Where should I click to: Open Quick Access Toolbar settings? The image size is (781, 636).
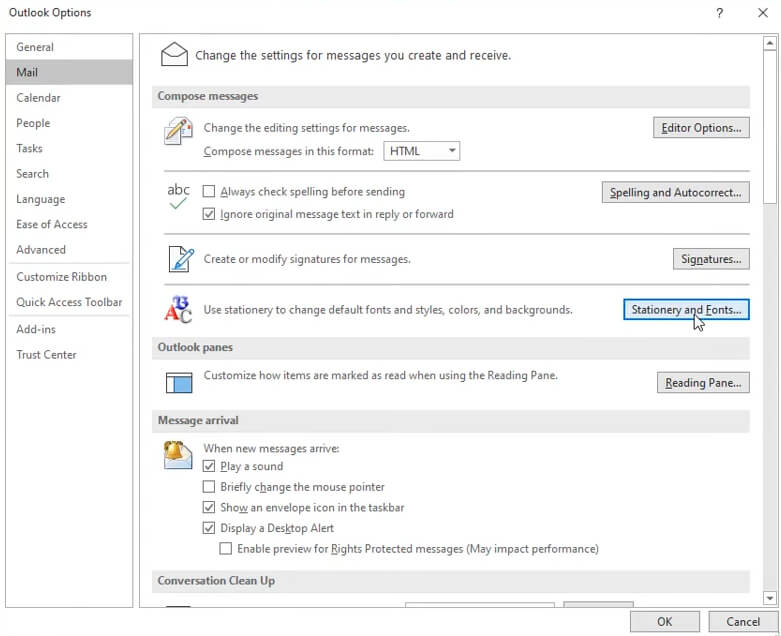pos(69,302)
